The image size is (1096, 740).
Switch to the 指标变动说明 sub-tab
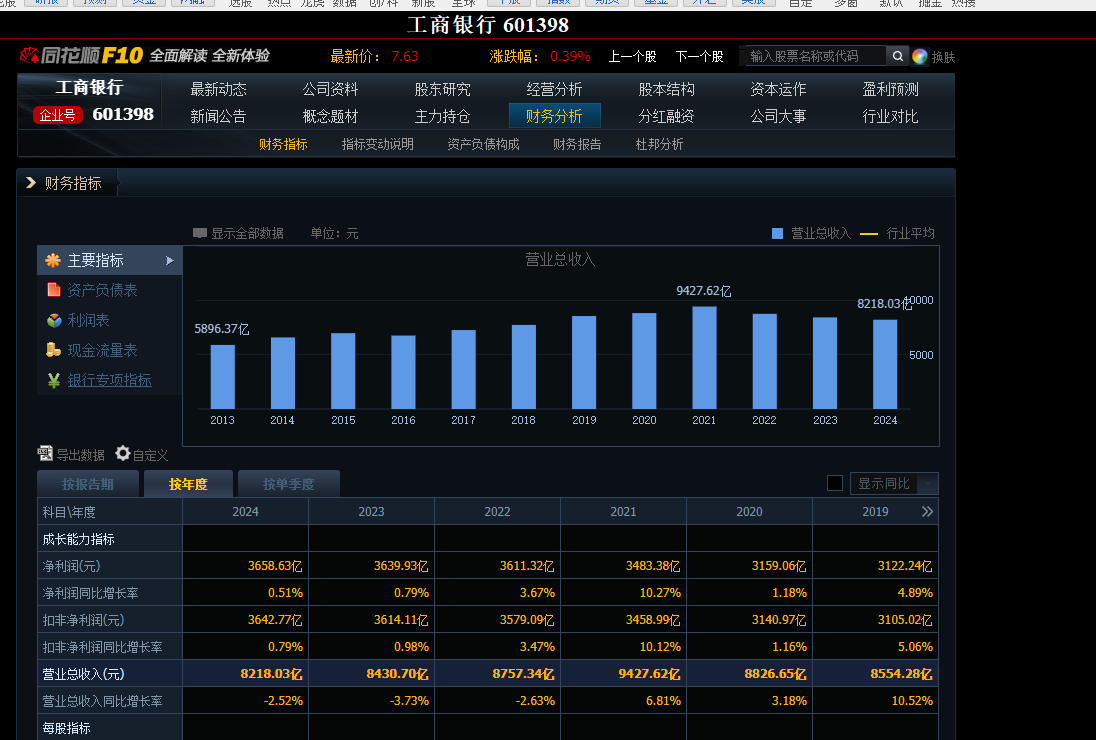click(x=377, y=144)
